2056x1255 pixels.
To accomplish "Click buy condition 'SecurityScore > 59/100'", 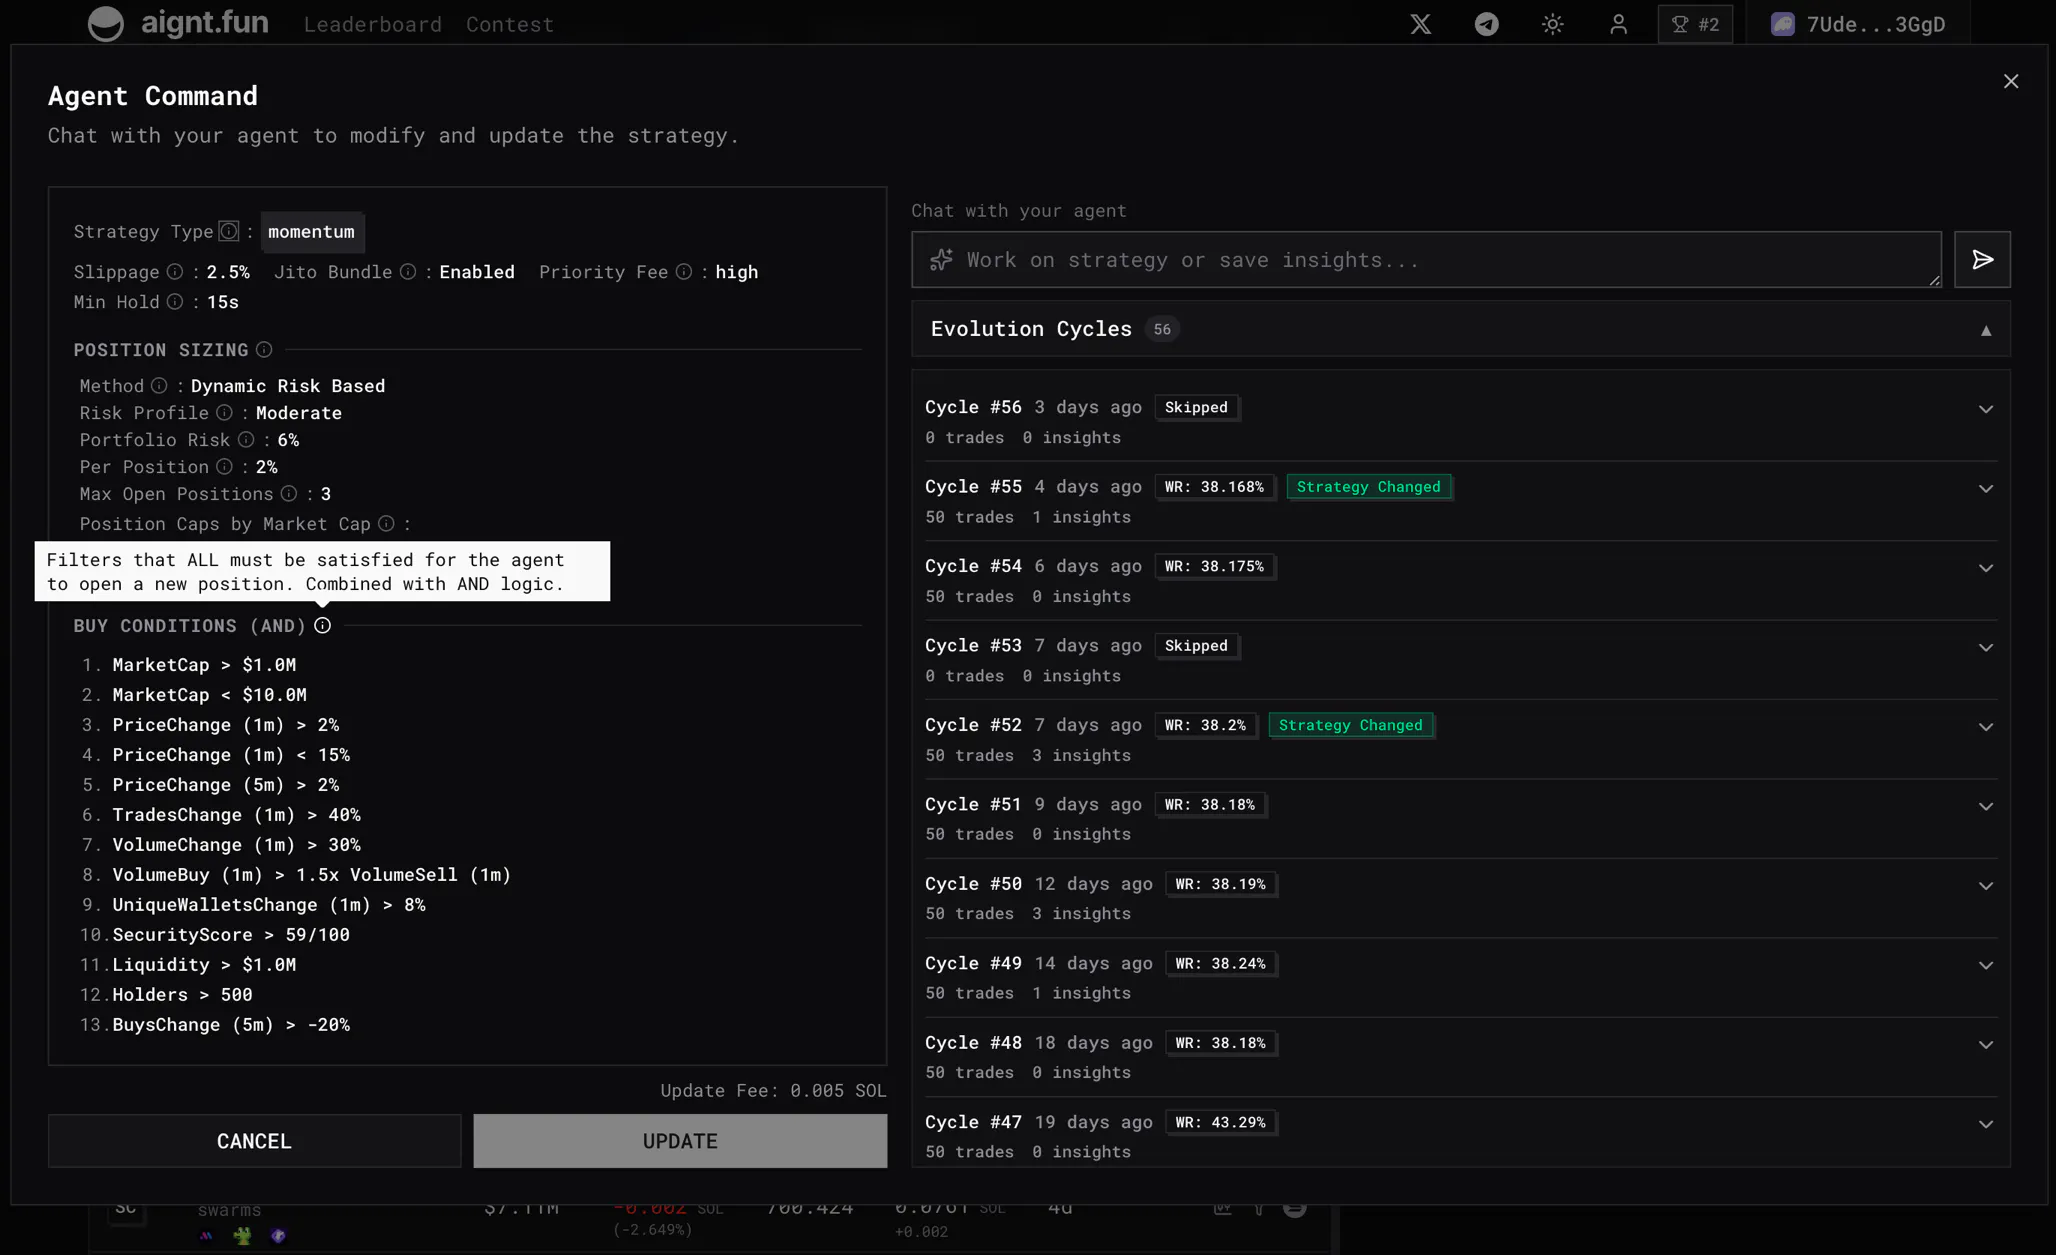I will click(x=231, y=935).
